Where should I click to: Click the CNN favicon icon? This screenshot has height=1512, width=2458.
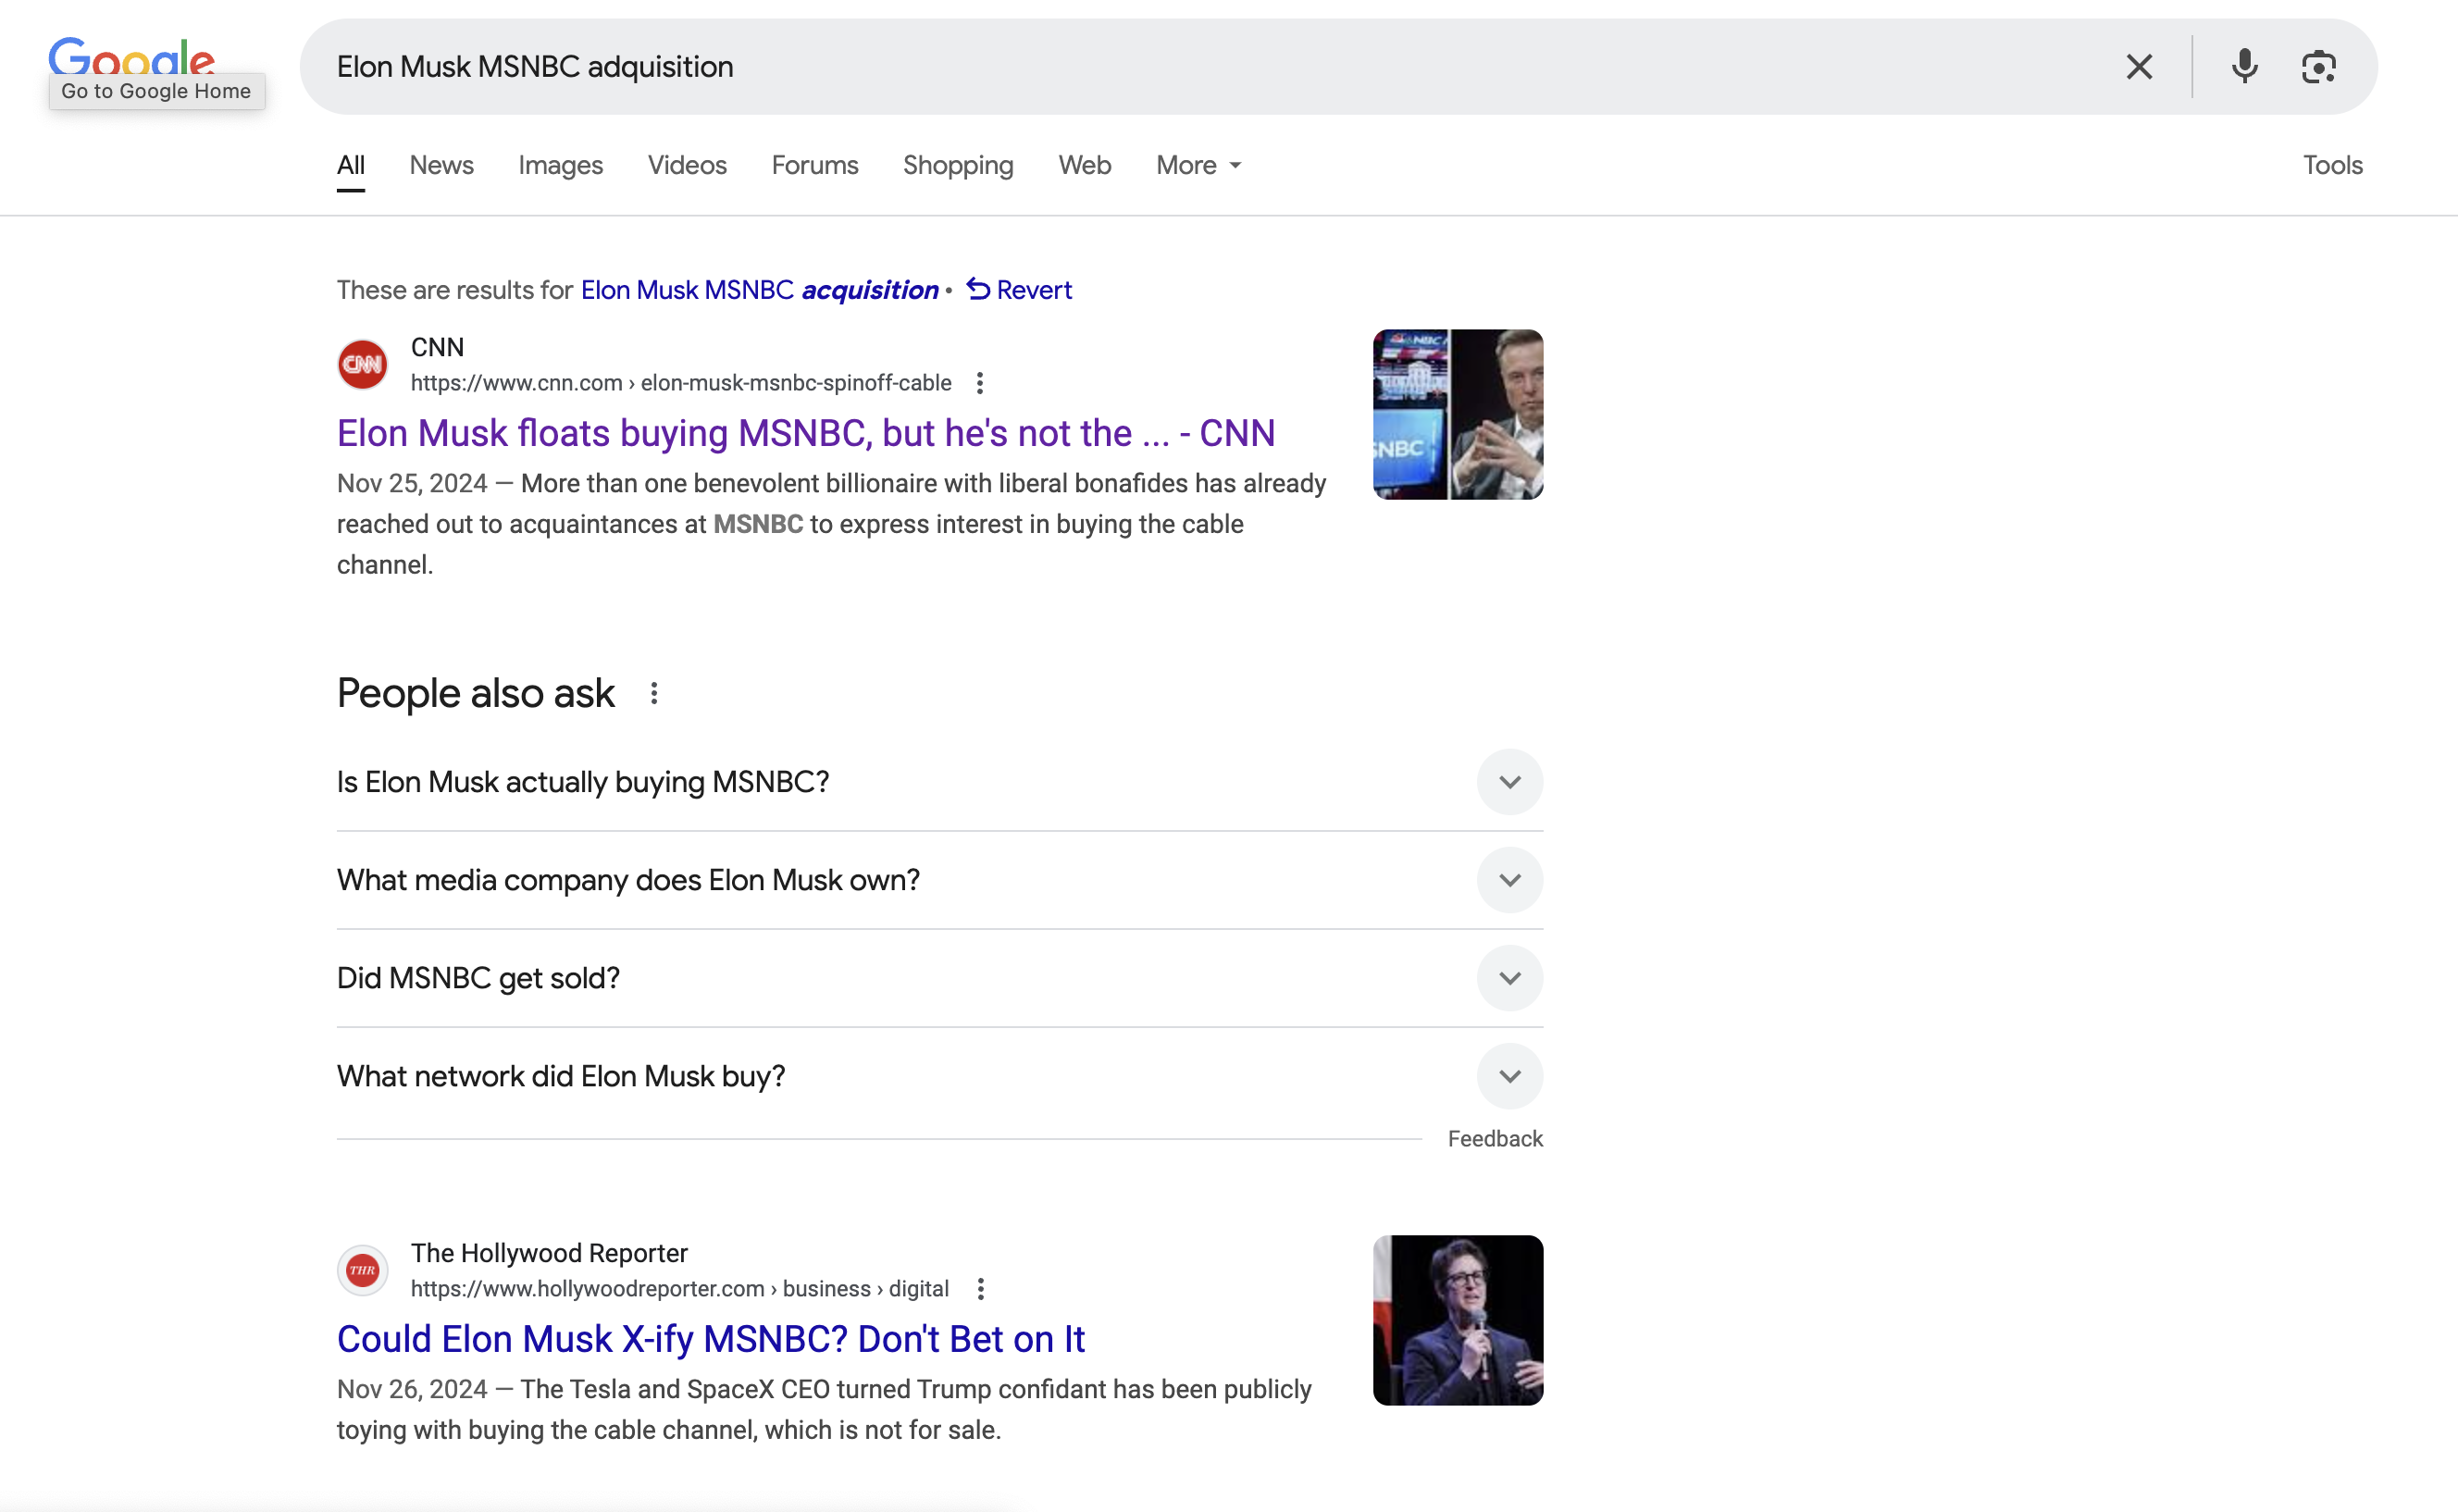(362, 364)
